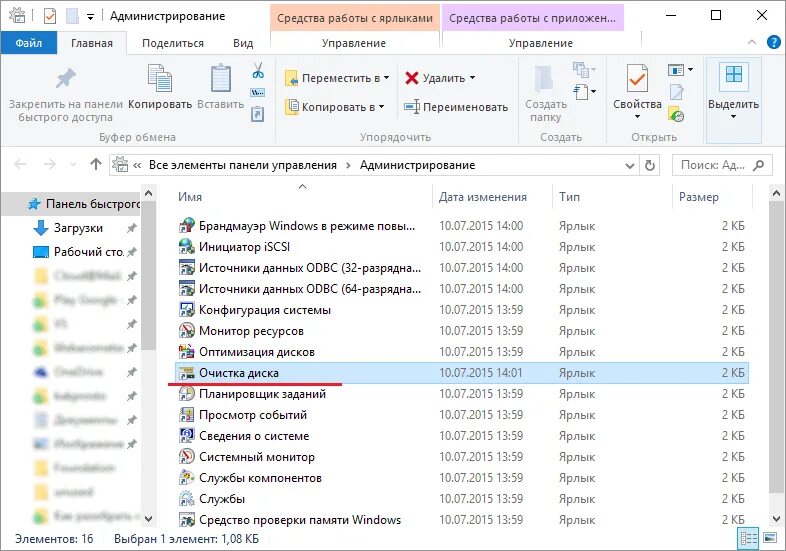This screenshot has height=551, width=786.
Task: Select Конфигурация системы icon
Action: click(x=186, y=310)
